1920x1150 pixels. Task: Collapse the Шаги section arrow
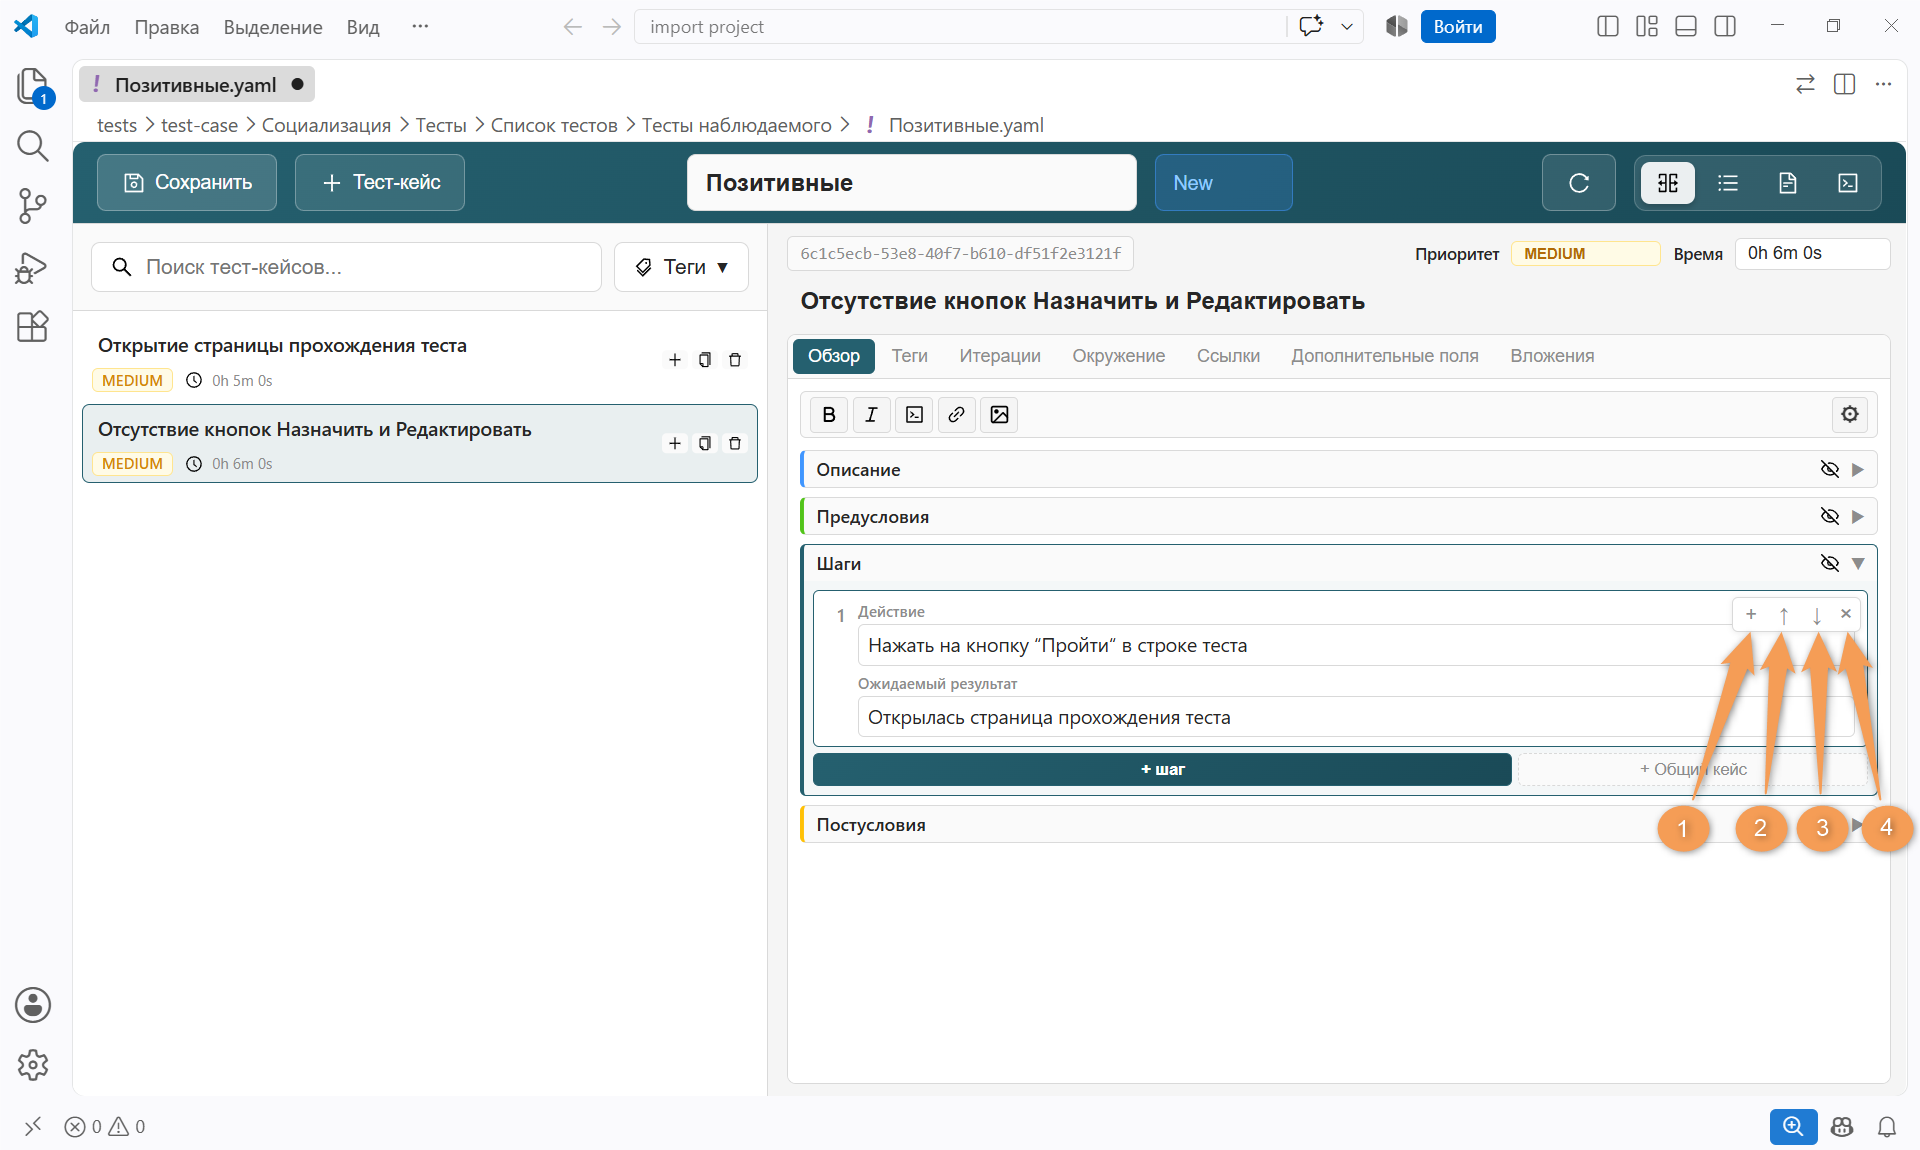(x=1858, y=563)
